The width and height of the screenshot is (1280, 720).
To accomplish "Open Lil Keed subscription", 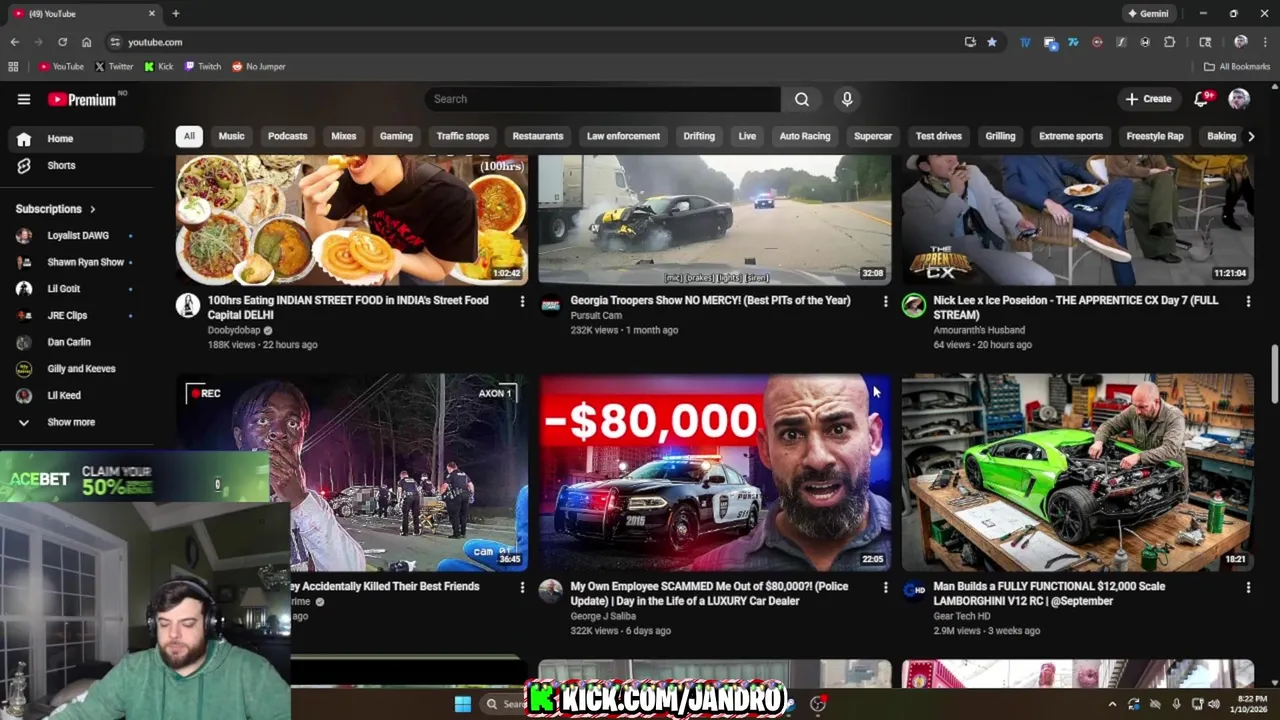I will [77, 395].
